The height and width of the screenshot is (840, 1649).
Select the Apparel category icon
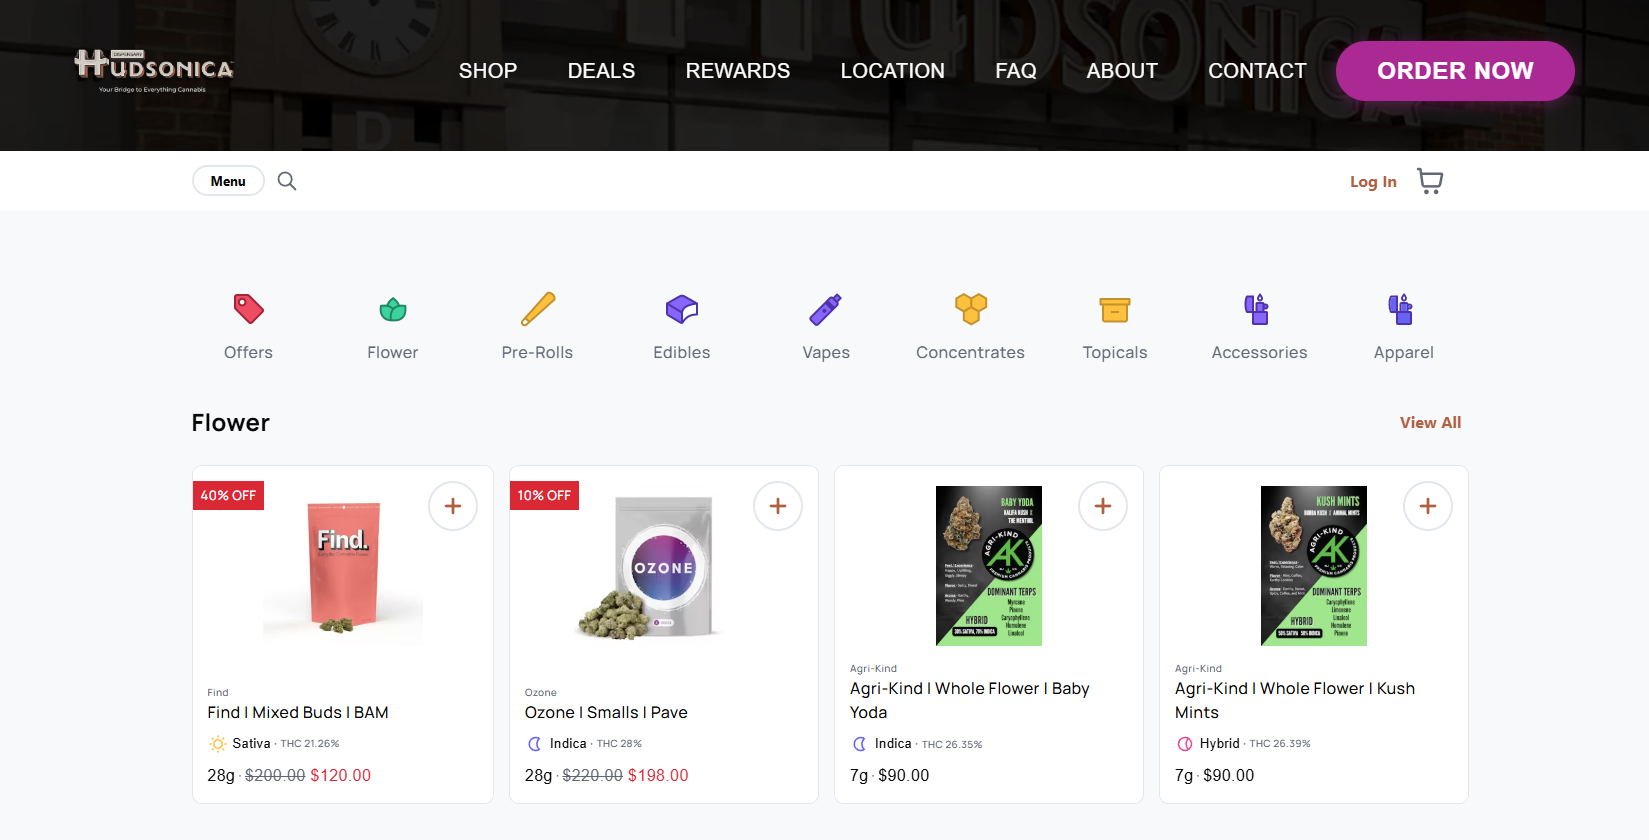1401,309
